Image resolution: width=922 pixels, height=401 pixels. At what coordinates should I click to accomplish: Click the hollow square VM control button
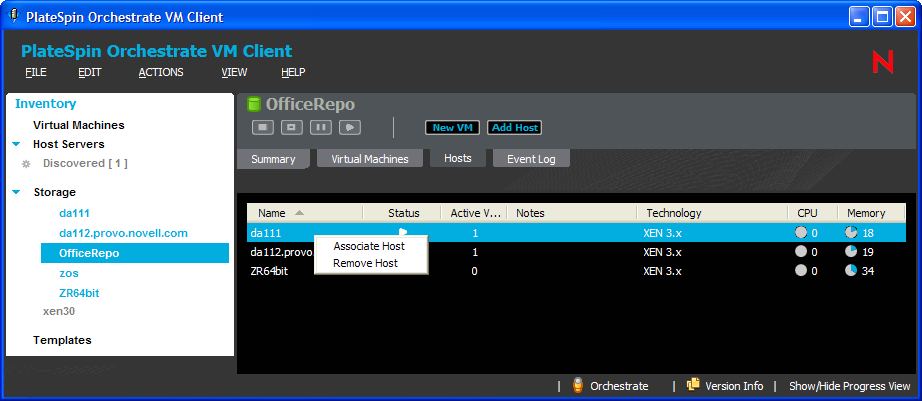point(292,128)
